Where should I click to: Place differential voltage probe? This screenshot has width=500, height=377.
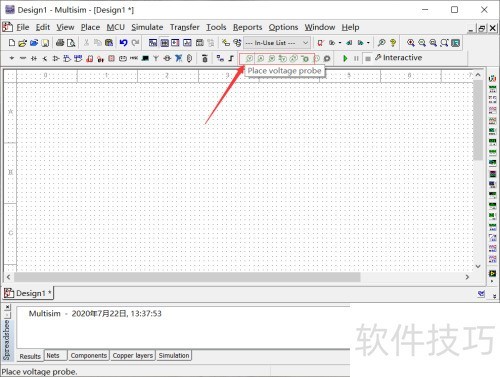tap(283, 58)
